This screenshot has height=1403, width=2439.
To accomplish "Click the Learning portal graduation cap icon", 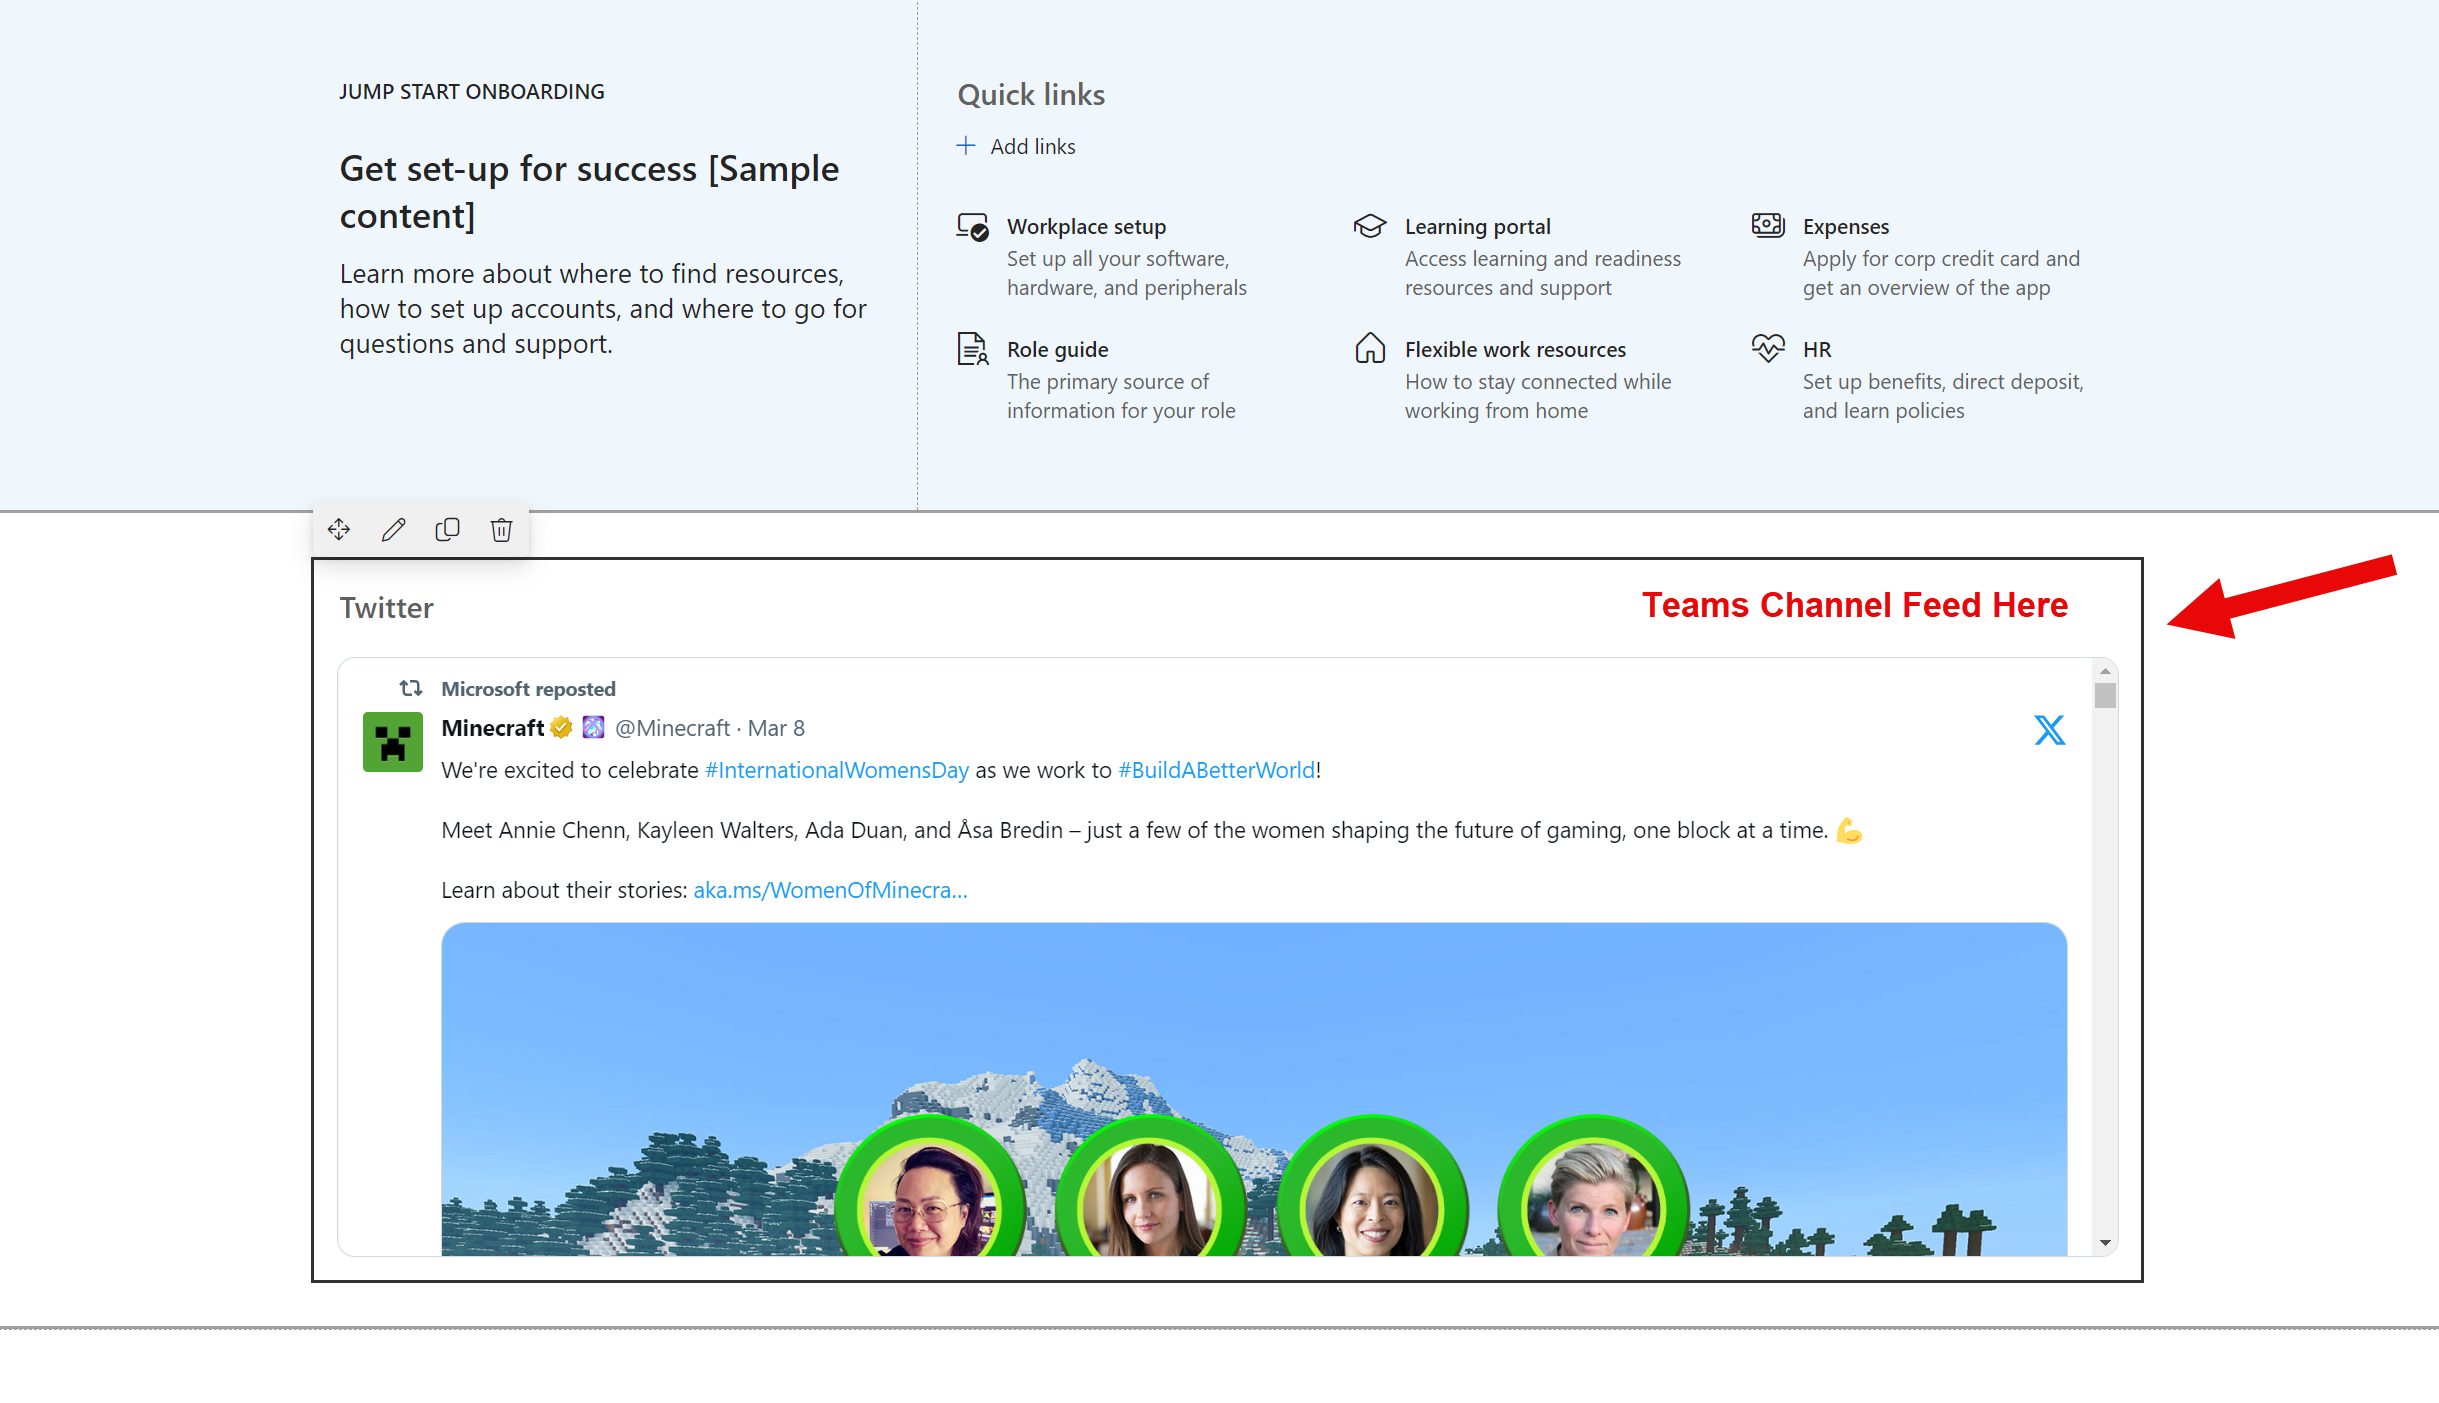I will point(1369,226).
